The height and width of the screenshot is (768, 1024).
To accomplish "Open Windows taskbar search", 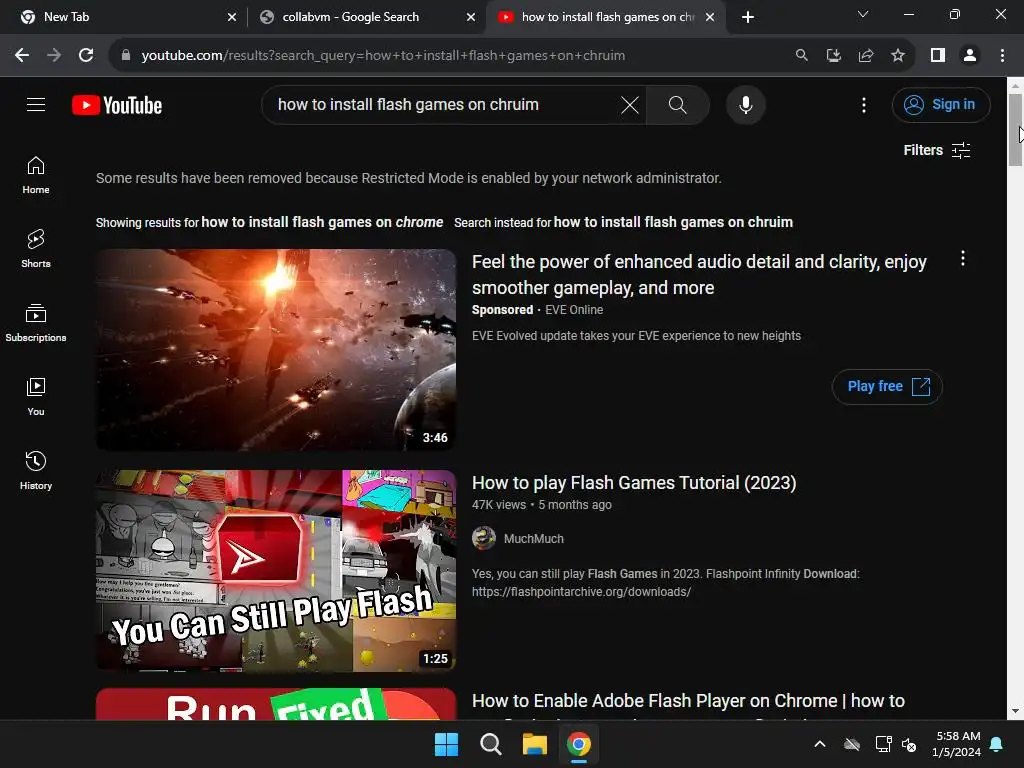I will click(490, 744).
